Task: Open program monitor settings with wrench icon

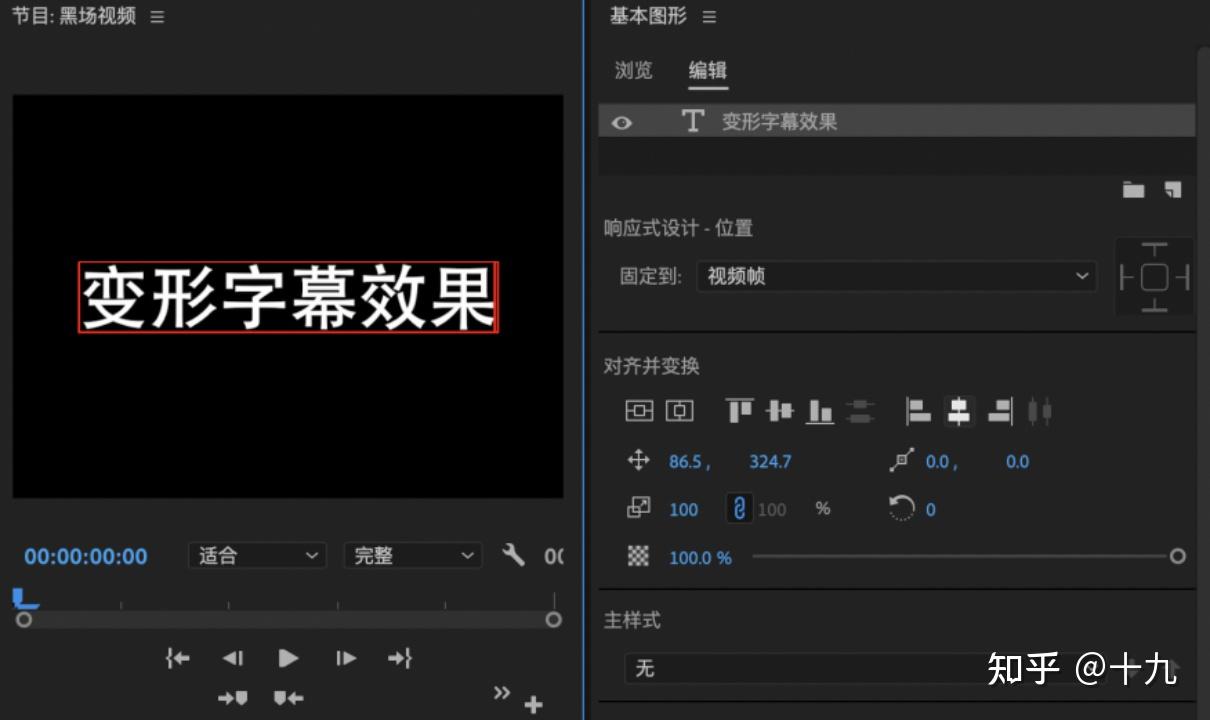Action: pos(514,555)
